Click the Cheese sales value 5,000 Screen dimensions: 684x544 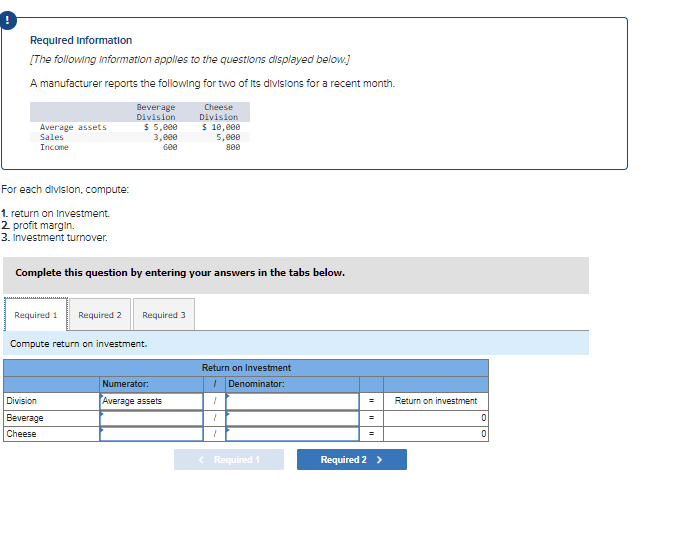click(x=228, y=137)
